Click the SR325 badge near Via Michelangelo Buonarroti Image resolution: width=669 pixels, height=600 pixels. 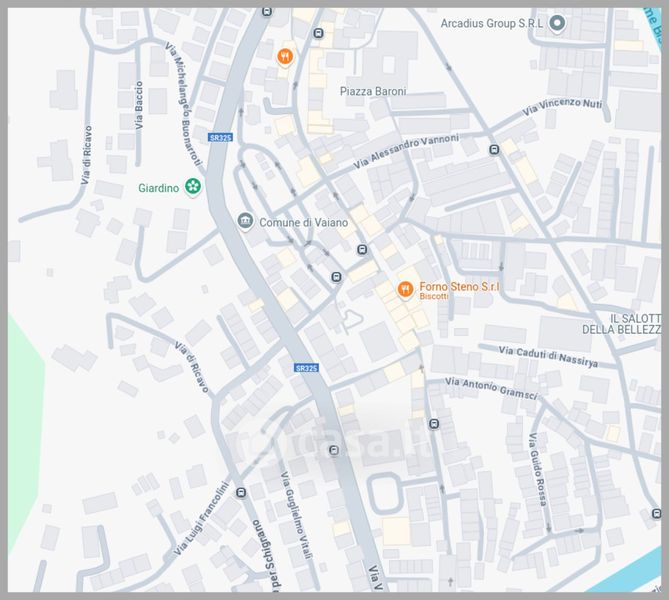point(221,137)
